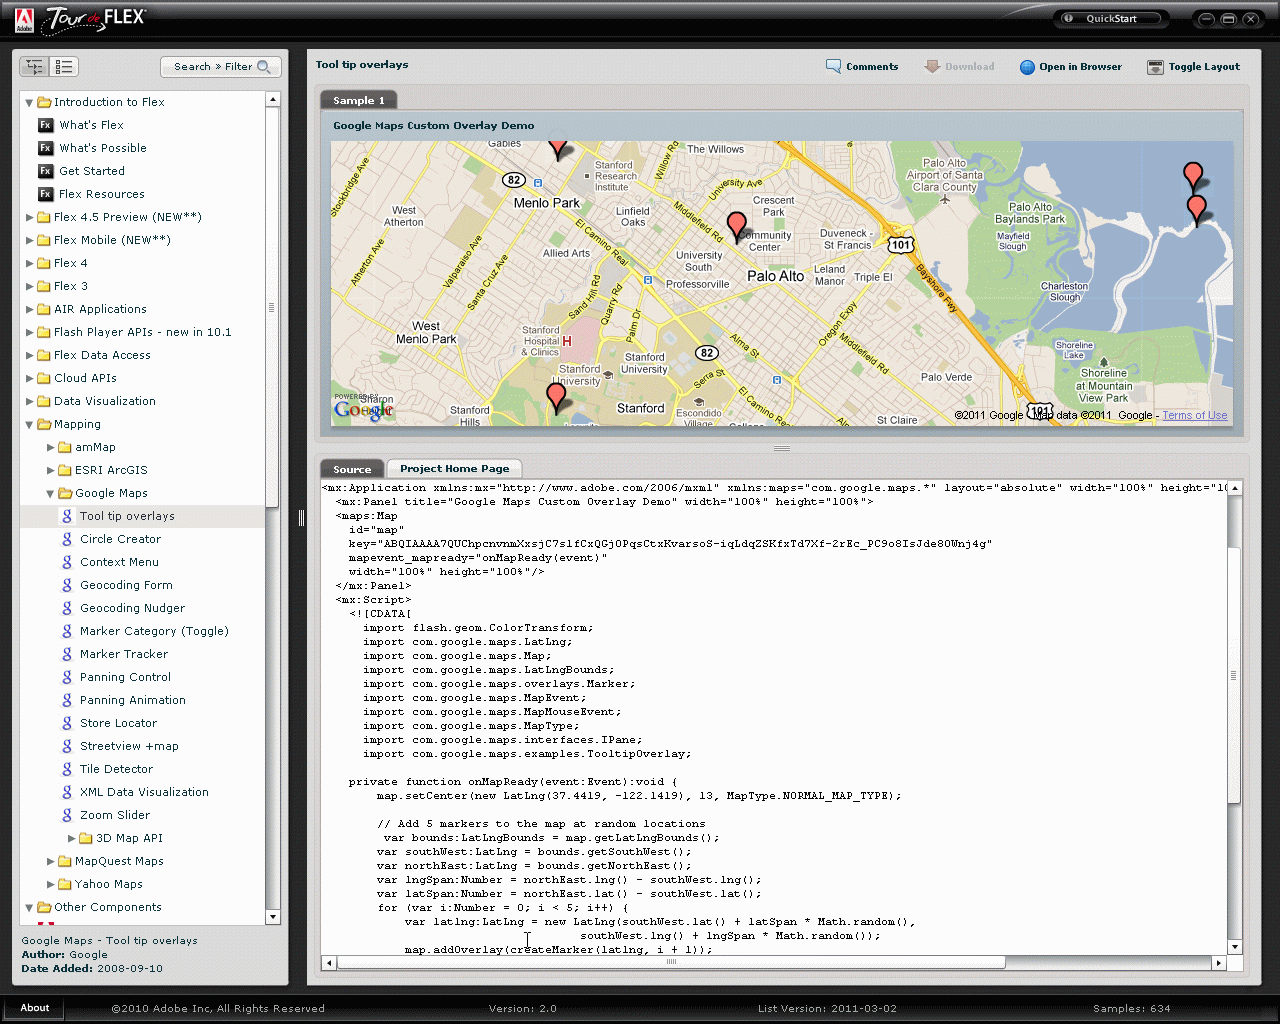Open the What's Possible item
Viewport: 1280px width, 1024px height.
click(x=102, y=148)
